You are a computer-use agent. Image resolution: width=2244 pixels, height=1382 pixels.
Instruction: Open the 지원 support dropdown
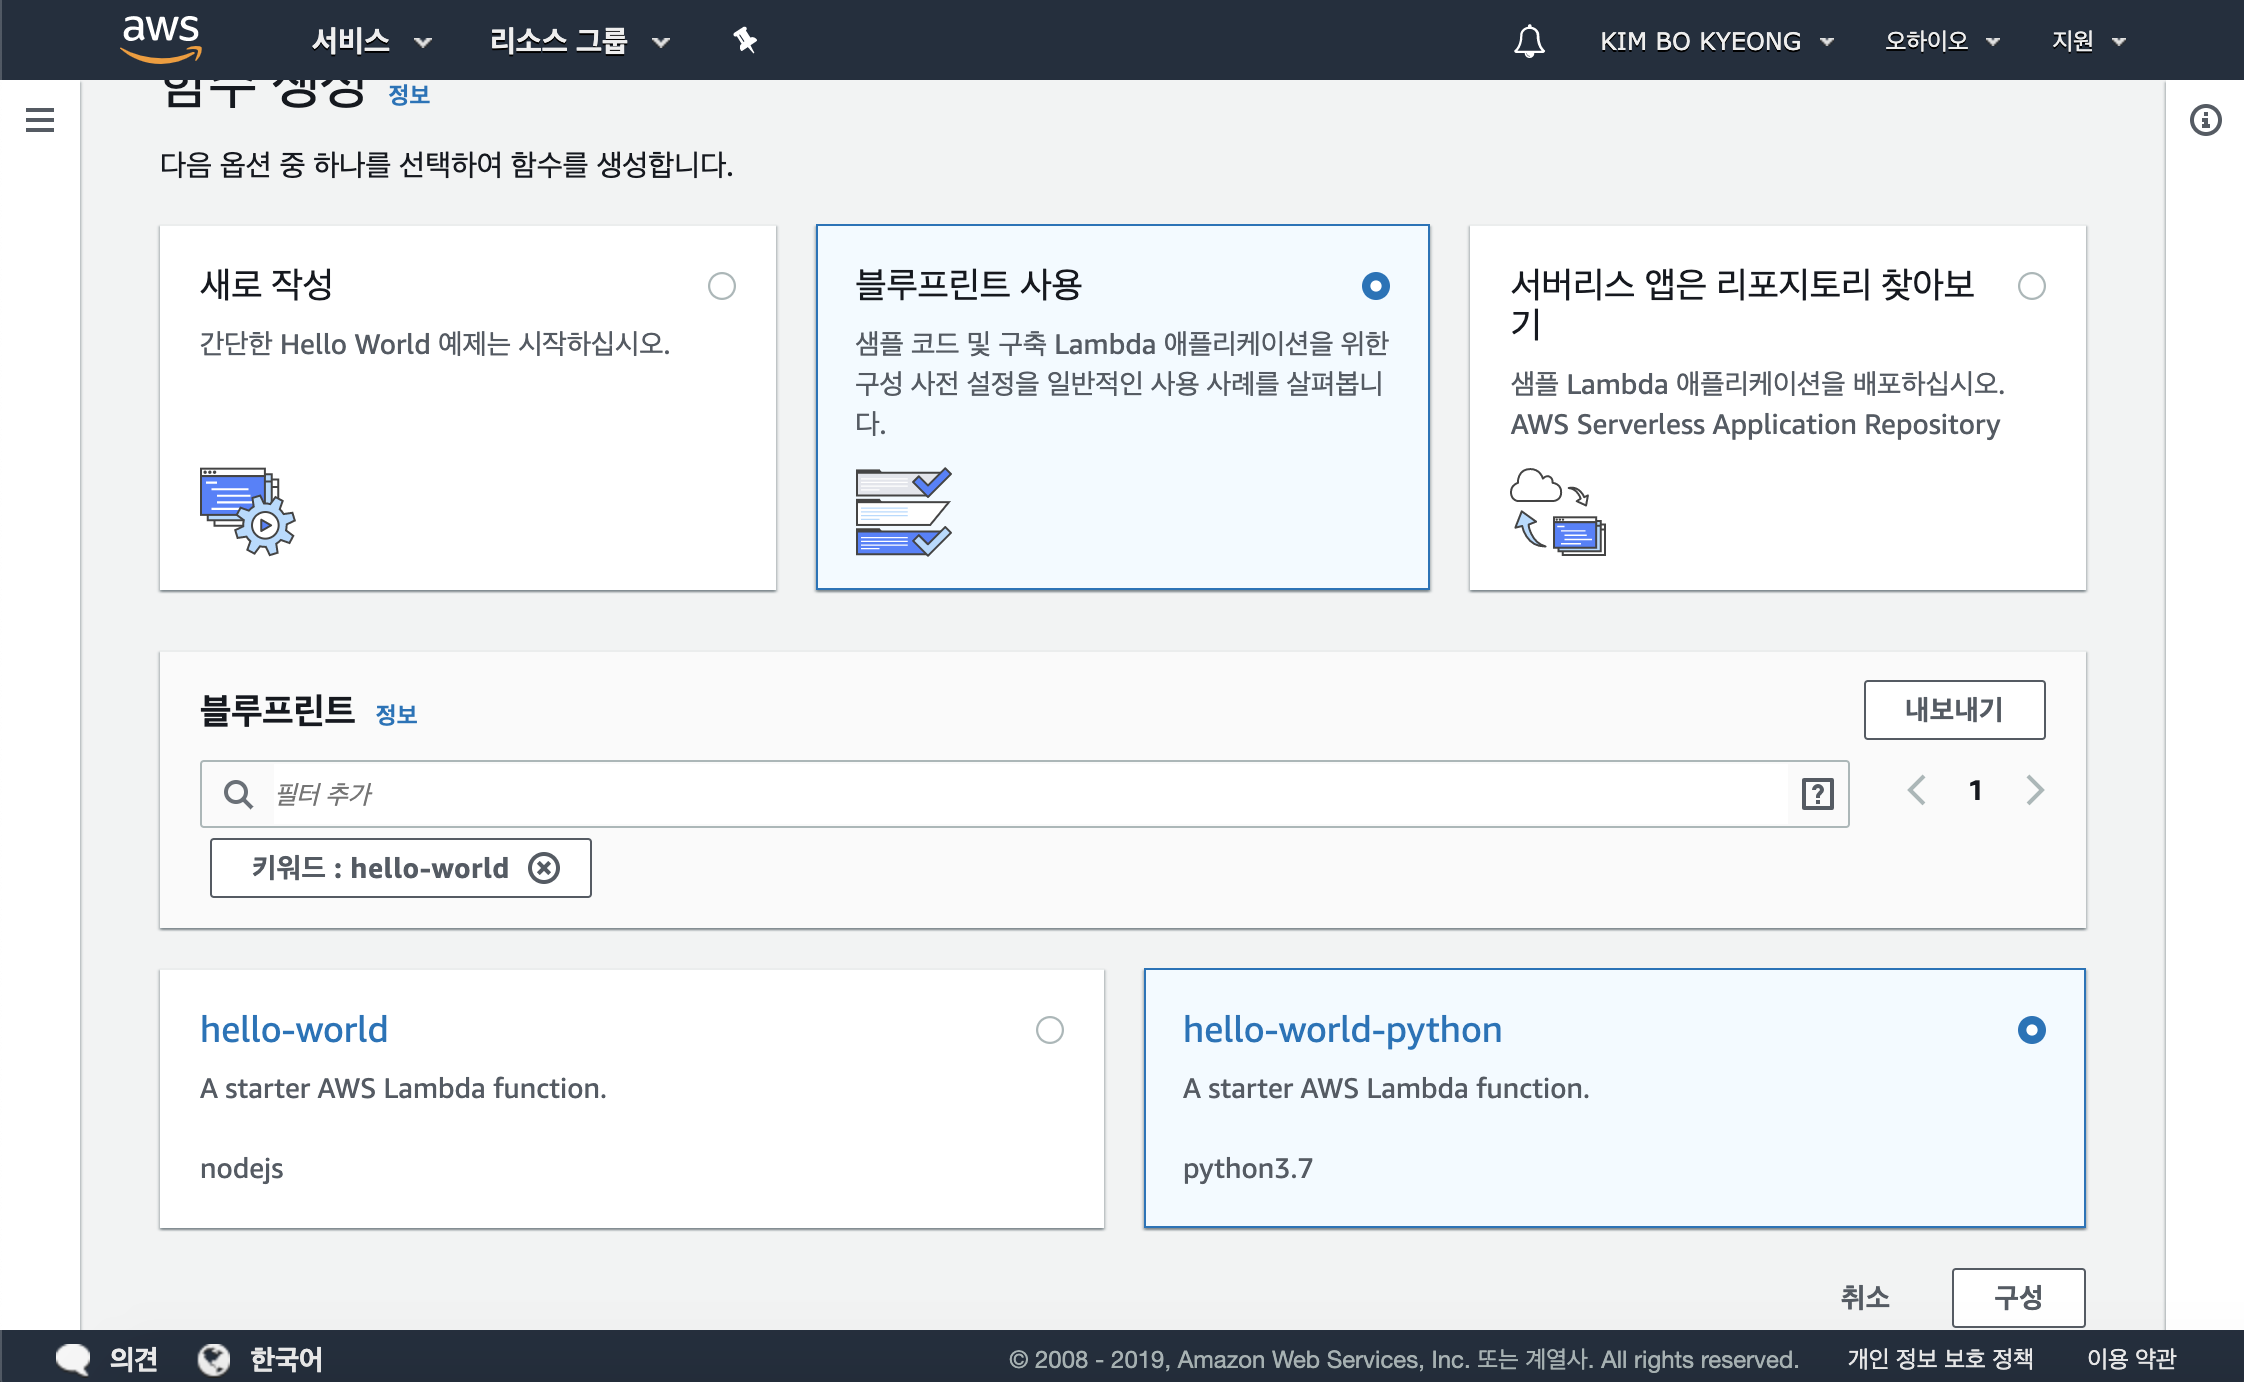2088,41
